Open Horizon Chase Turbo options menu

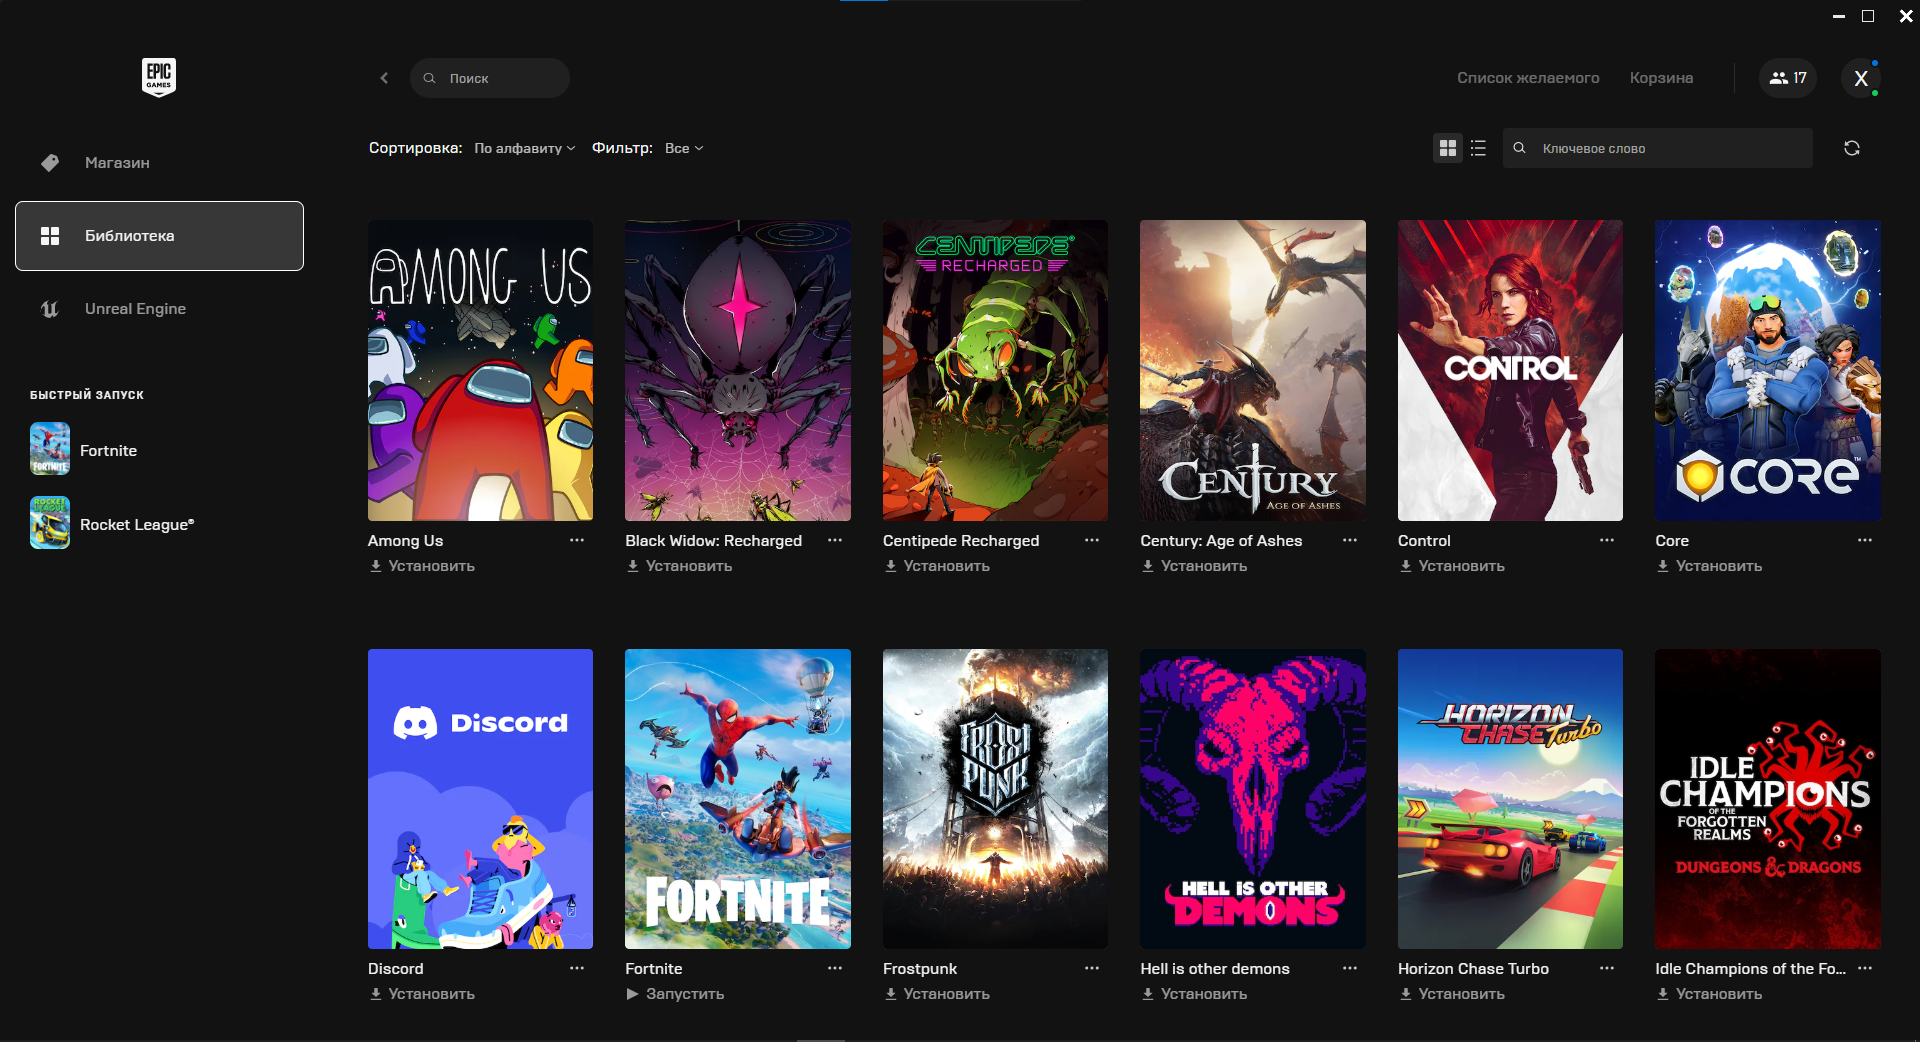pos(1607,968)
